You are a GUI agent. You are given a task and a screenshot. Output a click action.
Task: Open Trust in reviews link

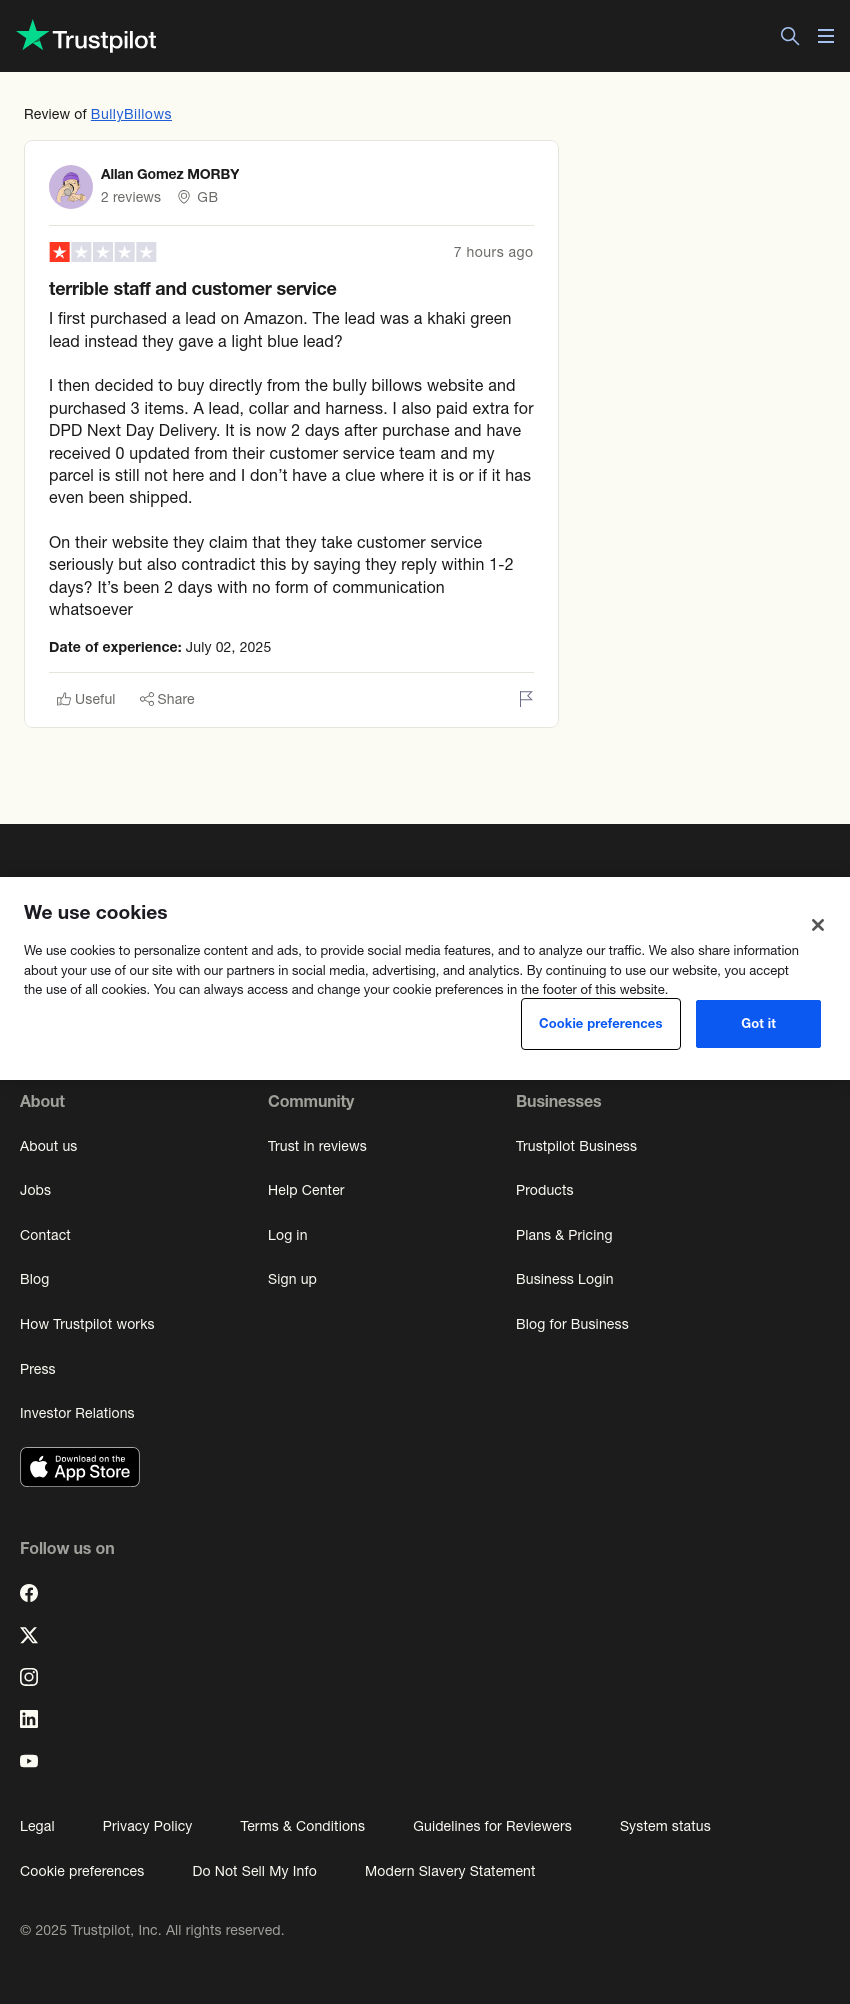pos(317,1146)
